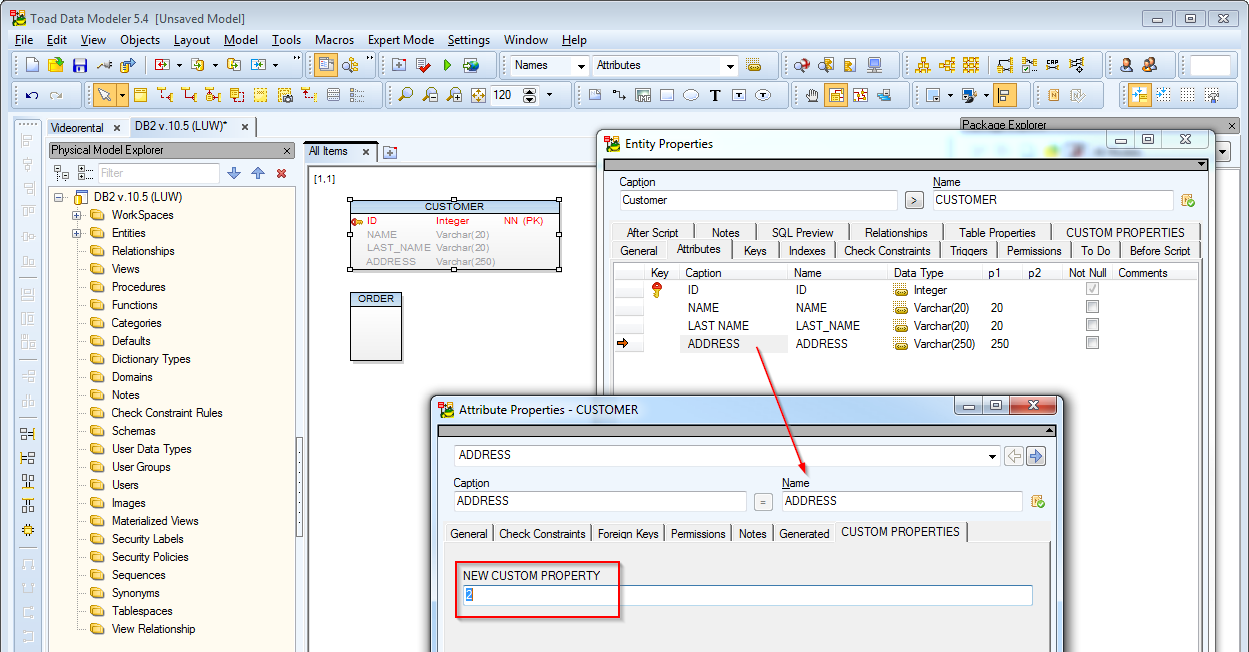Open the File menu
Image resolution: width=1249 pixels, height=652 pixels.
pos(24,40)
